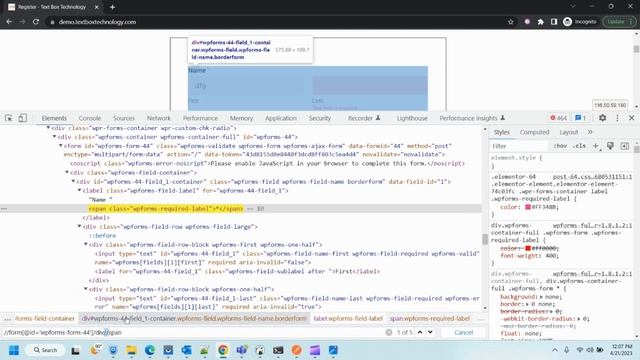Screen dimensions: 640x360
Task: Open the Lighthouse tab
Action: pyautogui.click(x=412, y=118)
